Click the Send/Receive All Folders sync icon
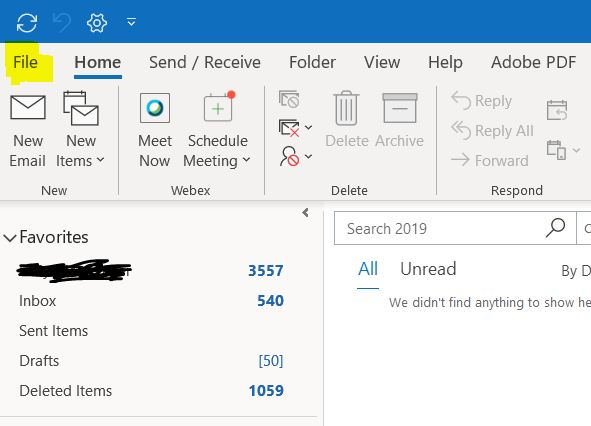 click(27, 23)
